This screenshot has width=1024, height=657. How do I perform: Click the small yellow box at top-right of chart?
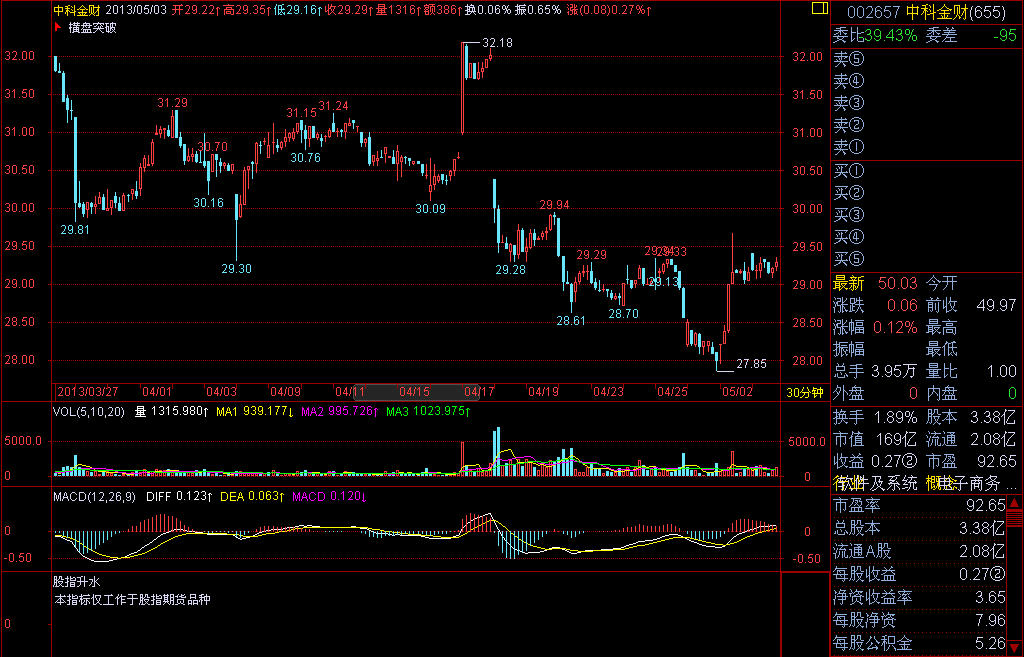pos(818,8)
